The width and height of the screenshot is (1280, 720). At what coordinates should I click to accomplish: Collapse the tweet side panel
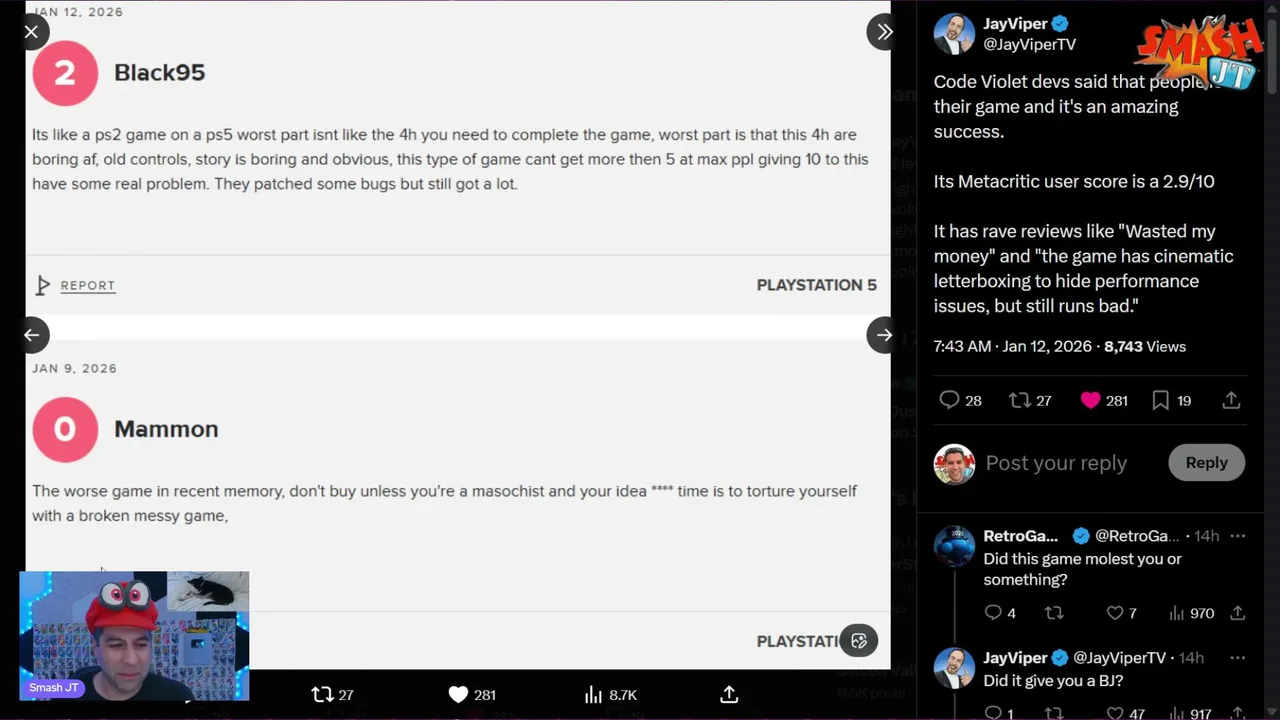pyautogui.click(x=884, y=32)
